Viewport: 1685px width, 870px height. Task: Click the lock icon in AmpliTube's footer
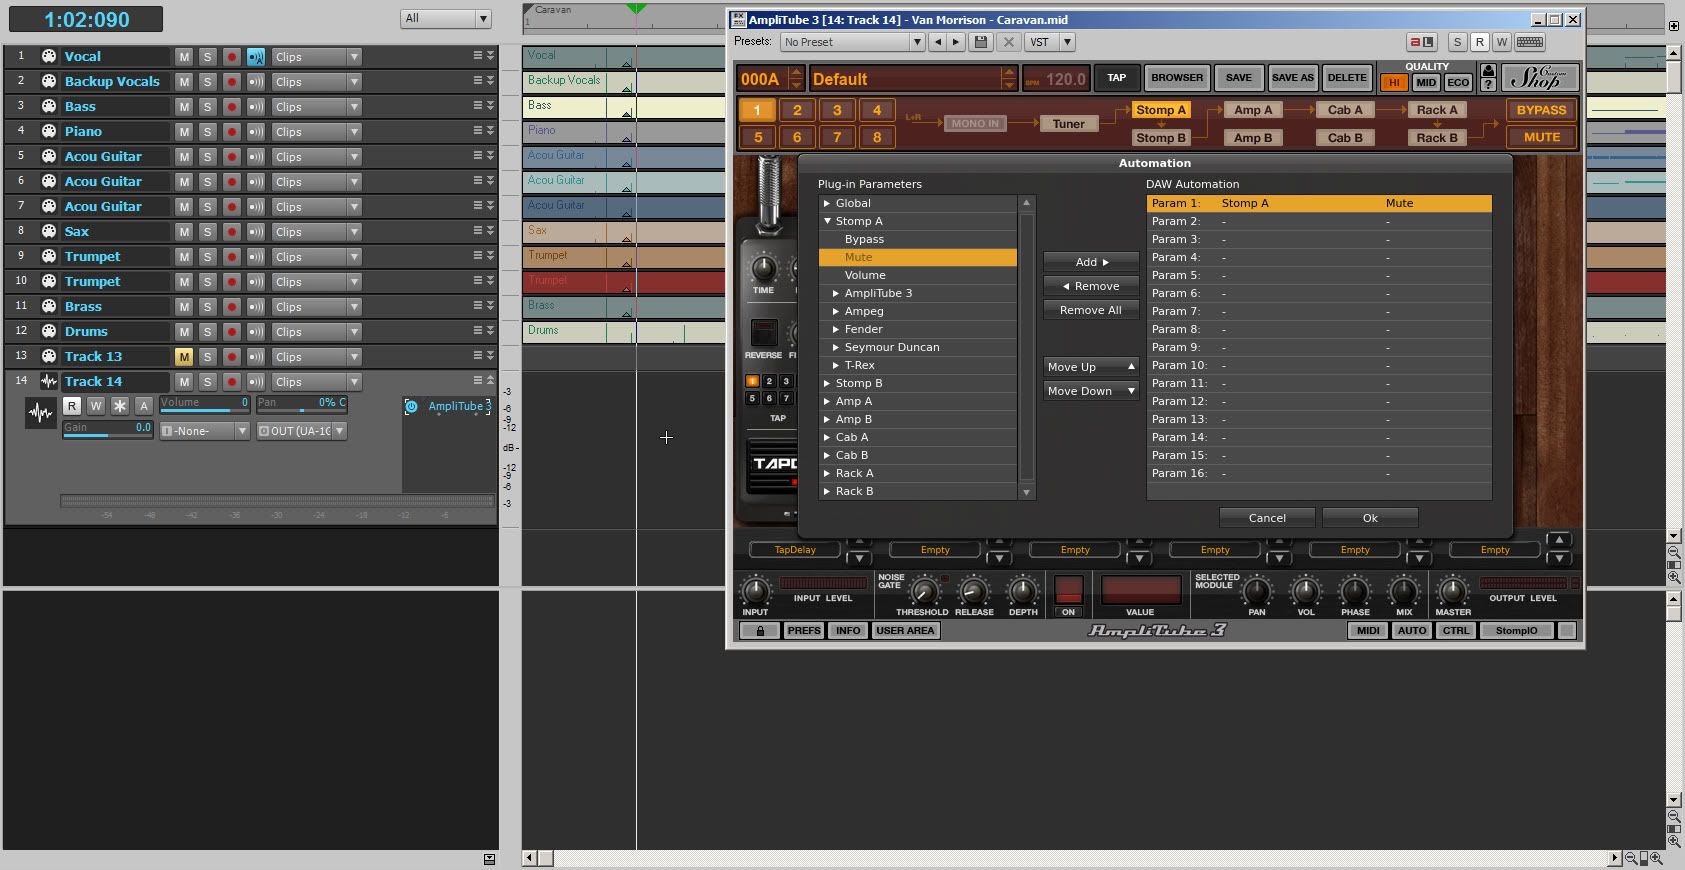[760, 631]
